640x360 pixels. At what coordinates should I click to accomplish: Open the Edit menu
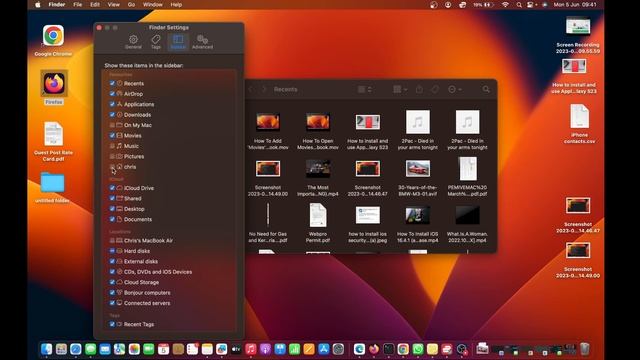tap(95, 5)
